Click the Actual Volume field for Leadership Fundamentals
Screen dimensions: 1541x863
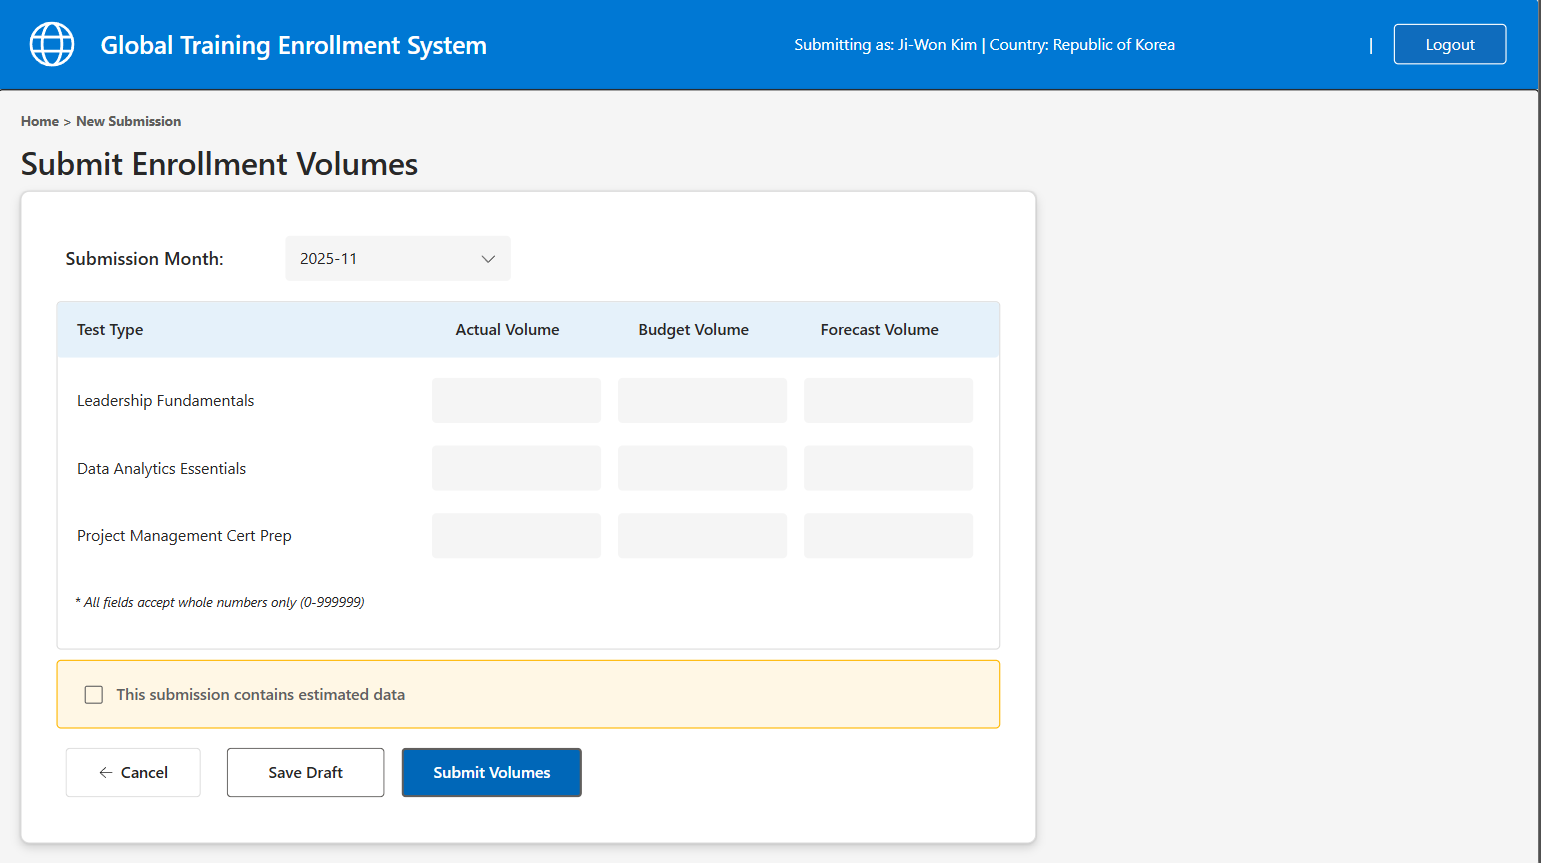tap(516, 400)
